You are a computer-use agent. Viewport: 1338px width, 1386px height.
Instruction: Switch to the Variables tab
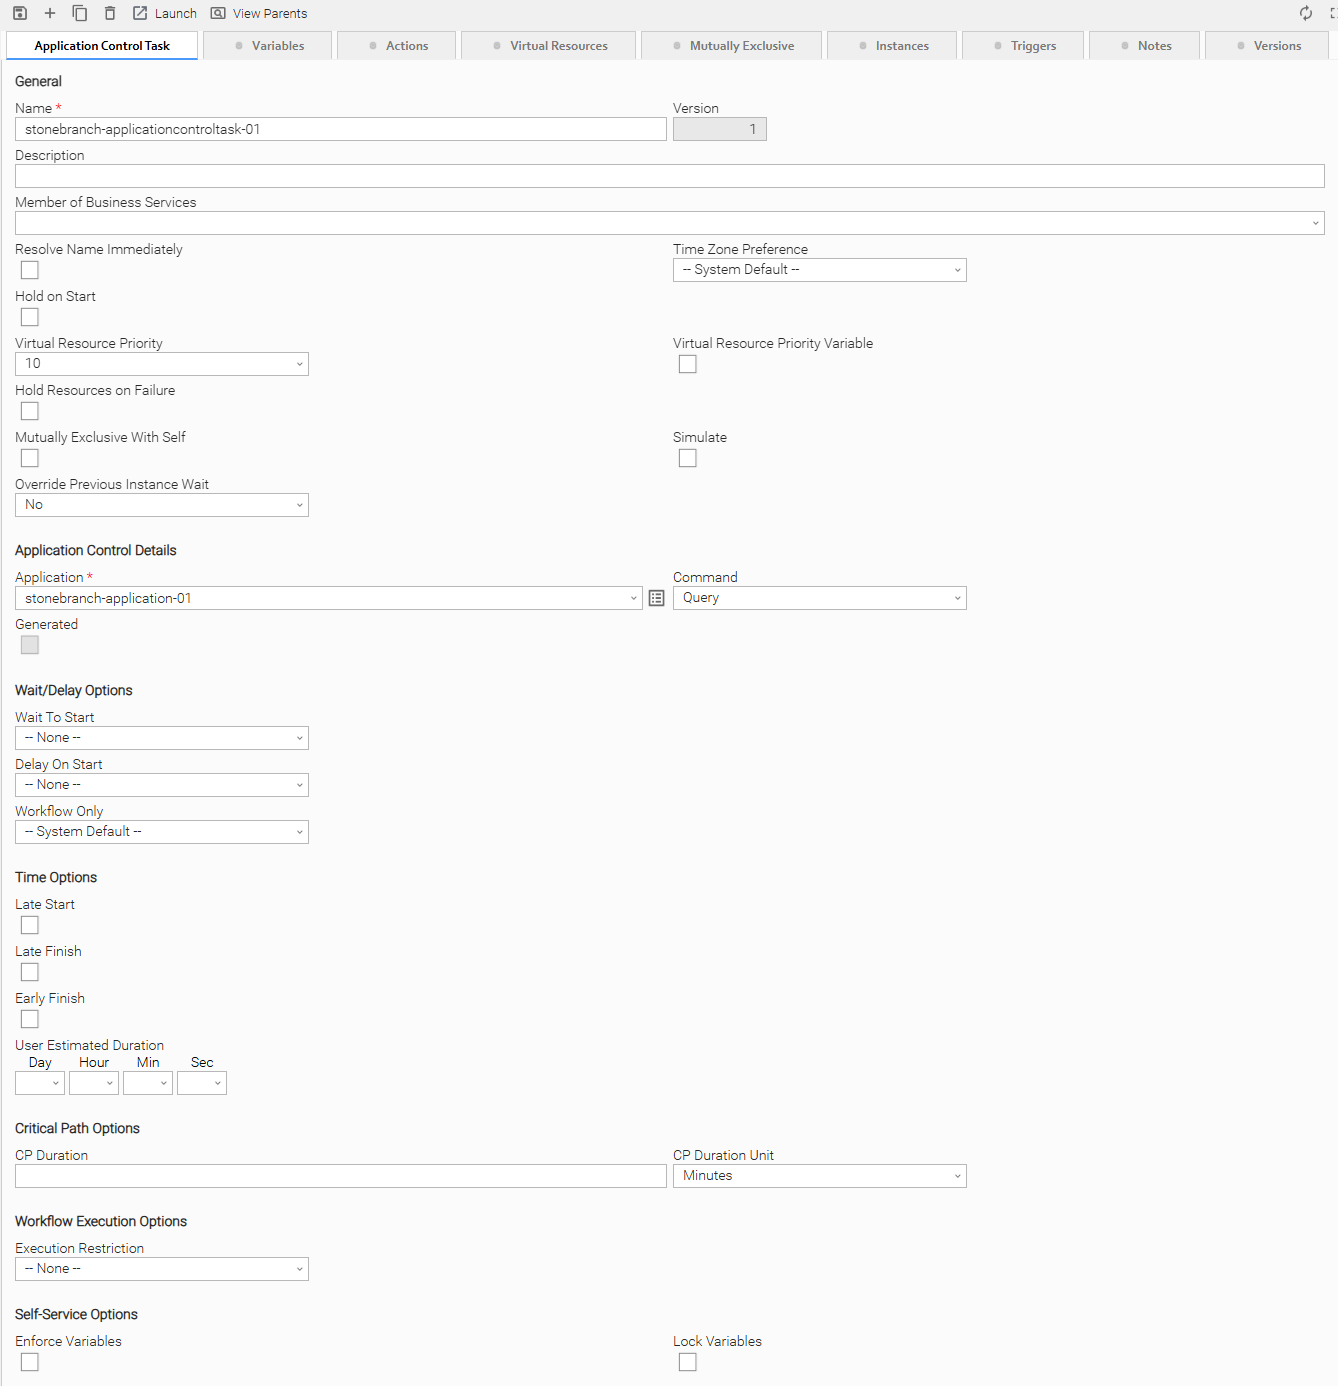[268, 46]
